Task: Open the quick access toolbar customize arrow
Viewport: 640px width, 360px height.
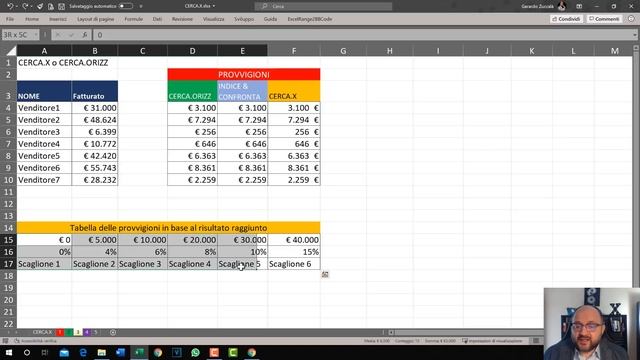Action: (141, 7)
